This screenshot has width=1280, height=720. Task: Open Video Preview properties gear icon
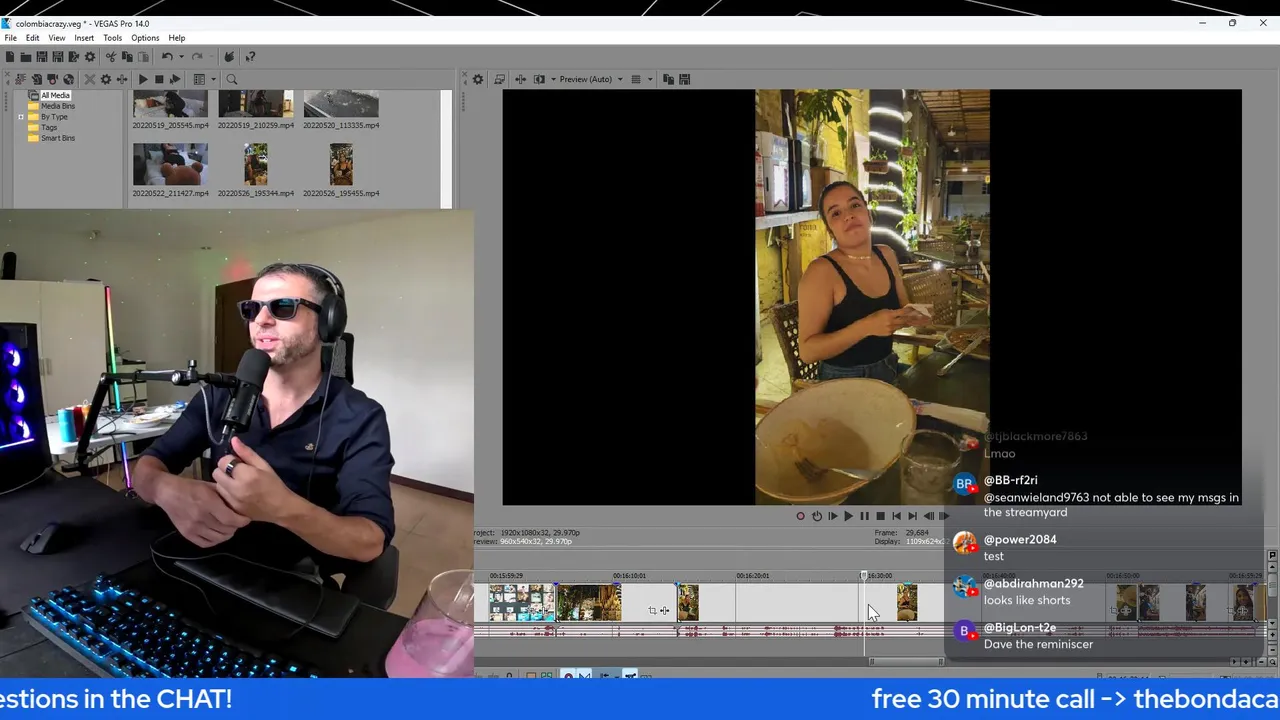[x=478, y=79]
